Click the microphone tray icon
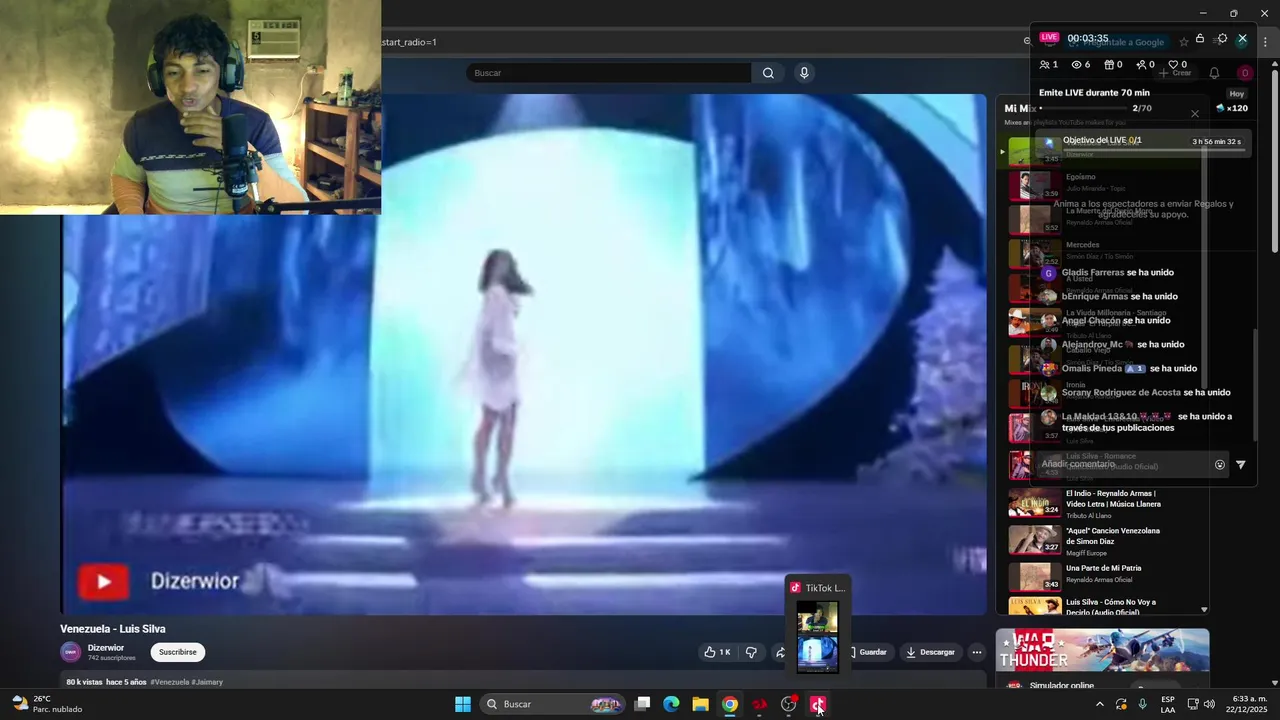This screenshot has height=720, width=1280. point(1142,704)
